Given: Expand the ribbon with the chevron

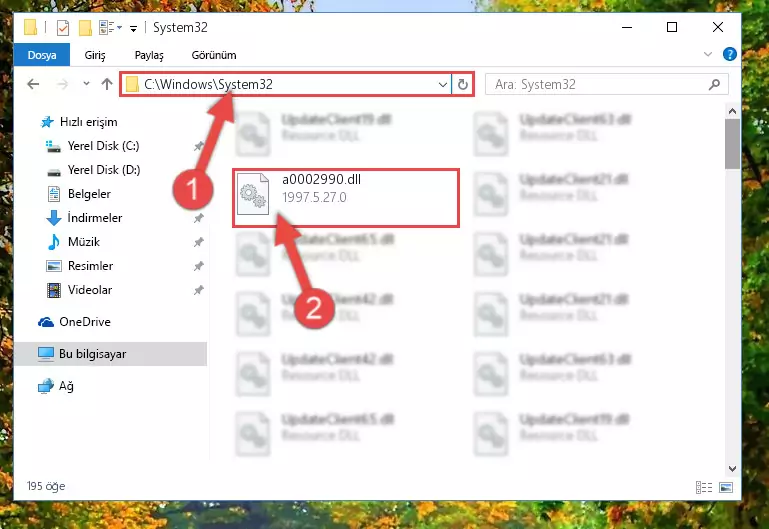Looking at the screenshot, I should (x=708, y=54).
